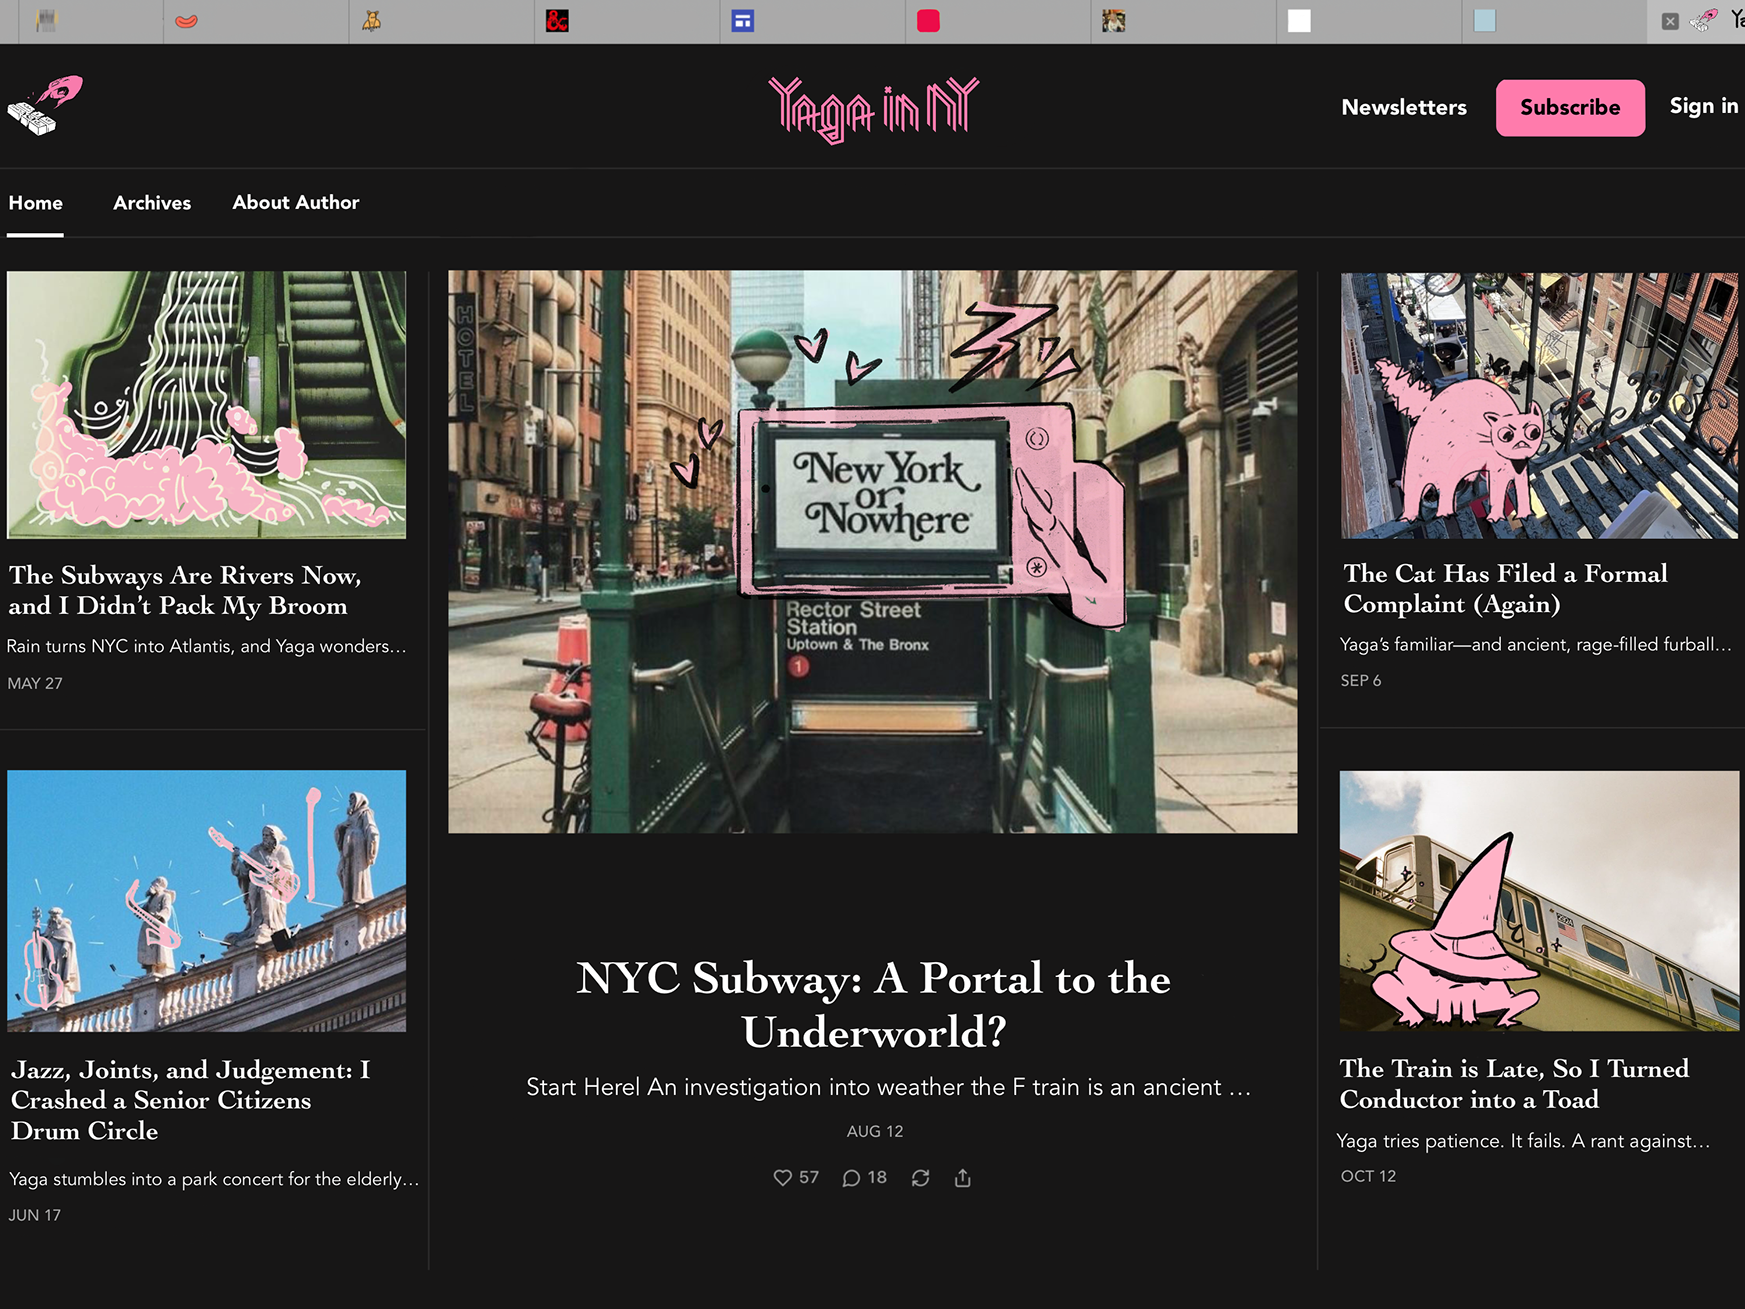Share the featured post with upload icon
The image size is (1745, 1309).
click(962, 1178)
